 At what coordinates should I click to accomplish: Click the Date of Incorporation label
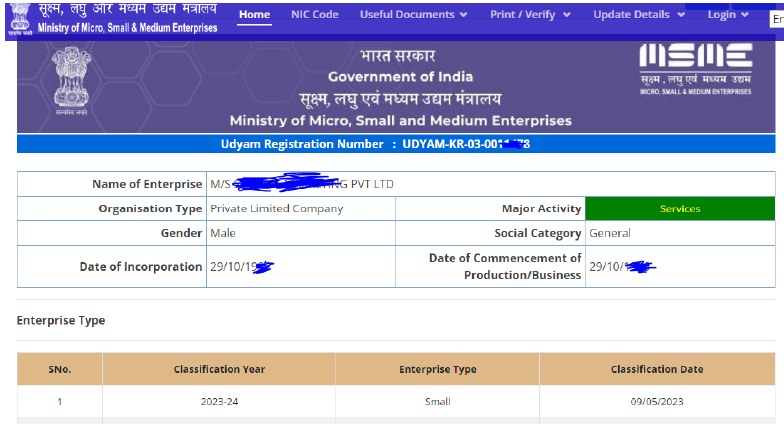click(x=140, y=266)
